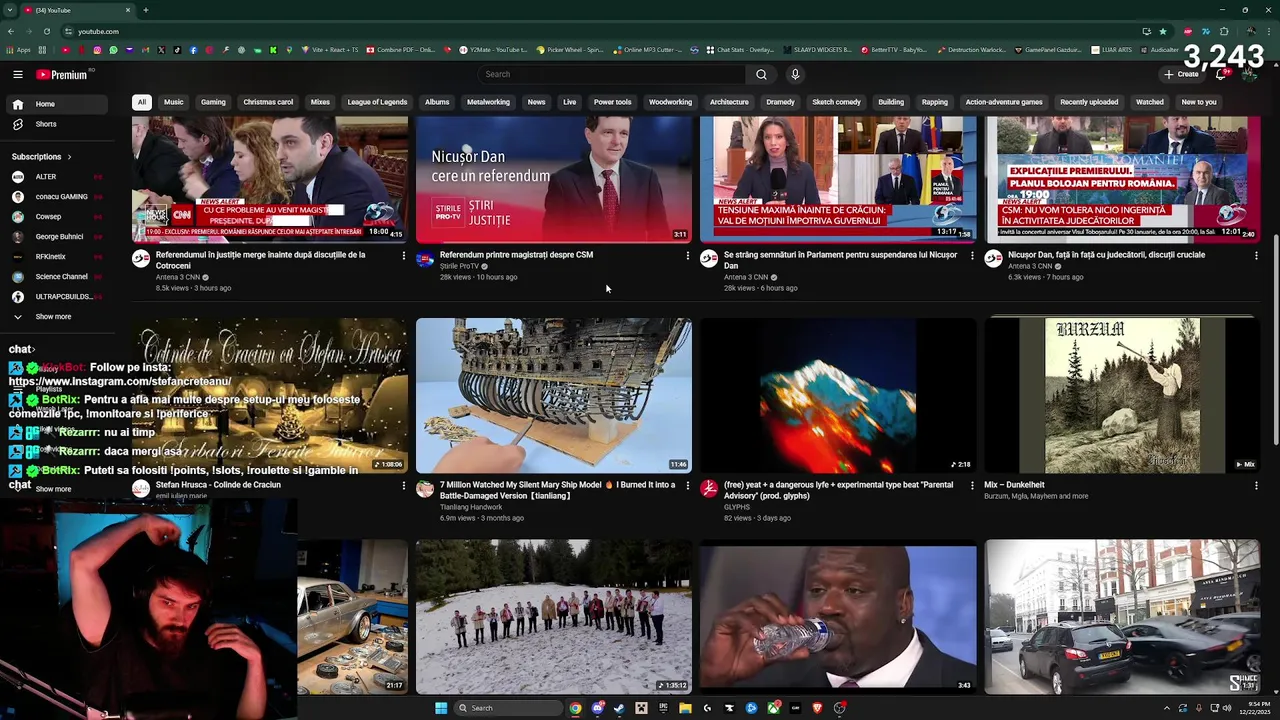
Task: Bookmark page with the star icon
Action: [x=1162, y=31]
